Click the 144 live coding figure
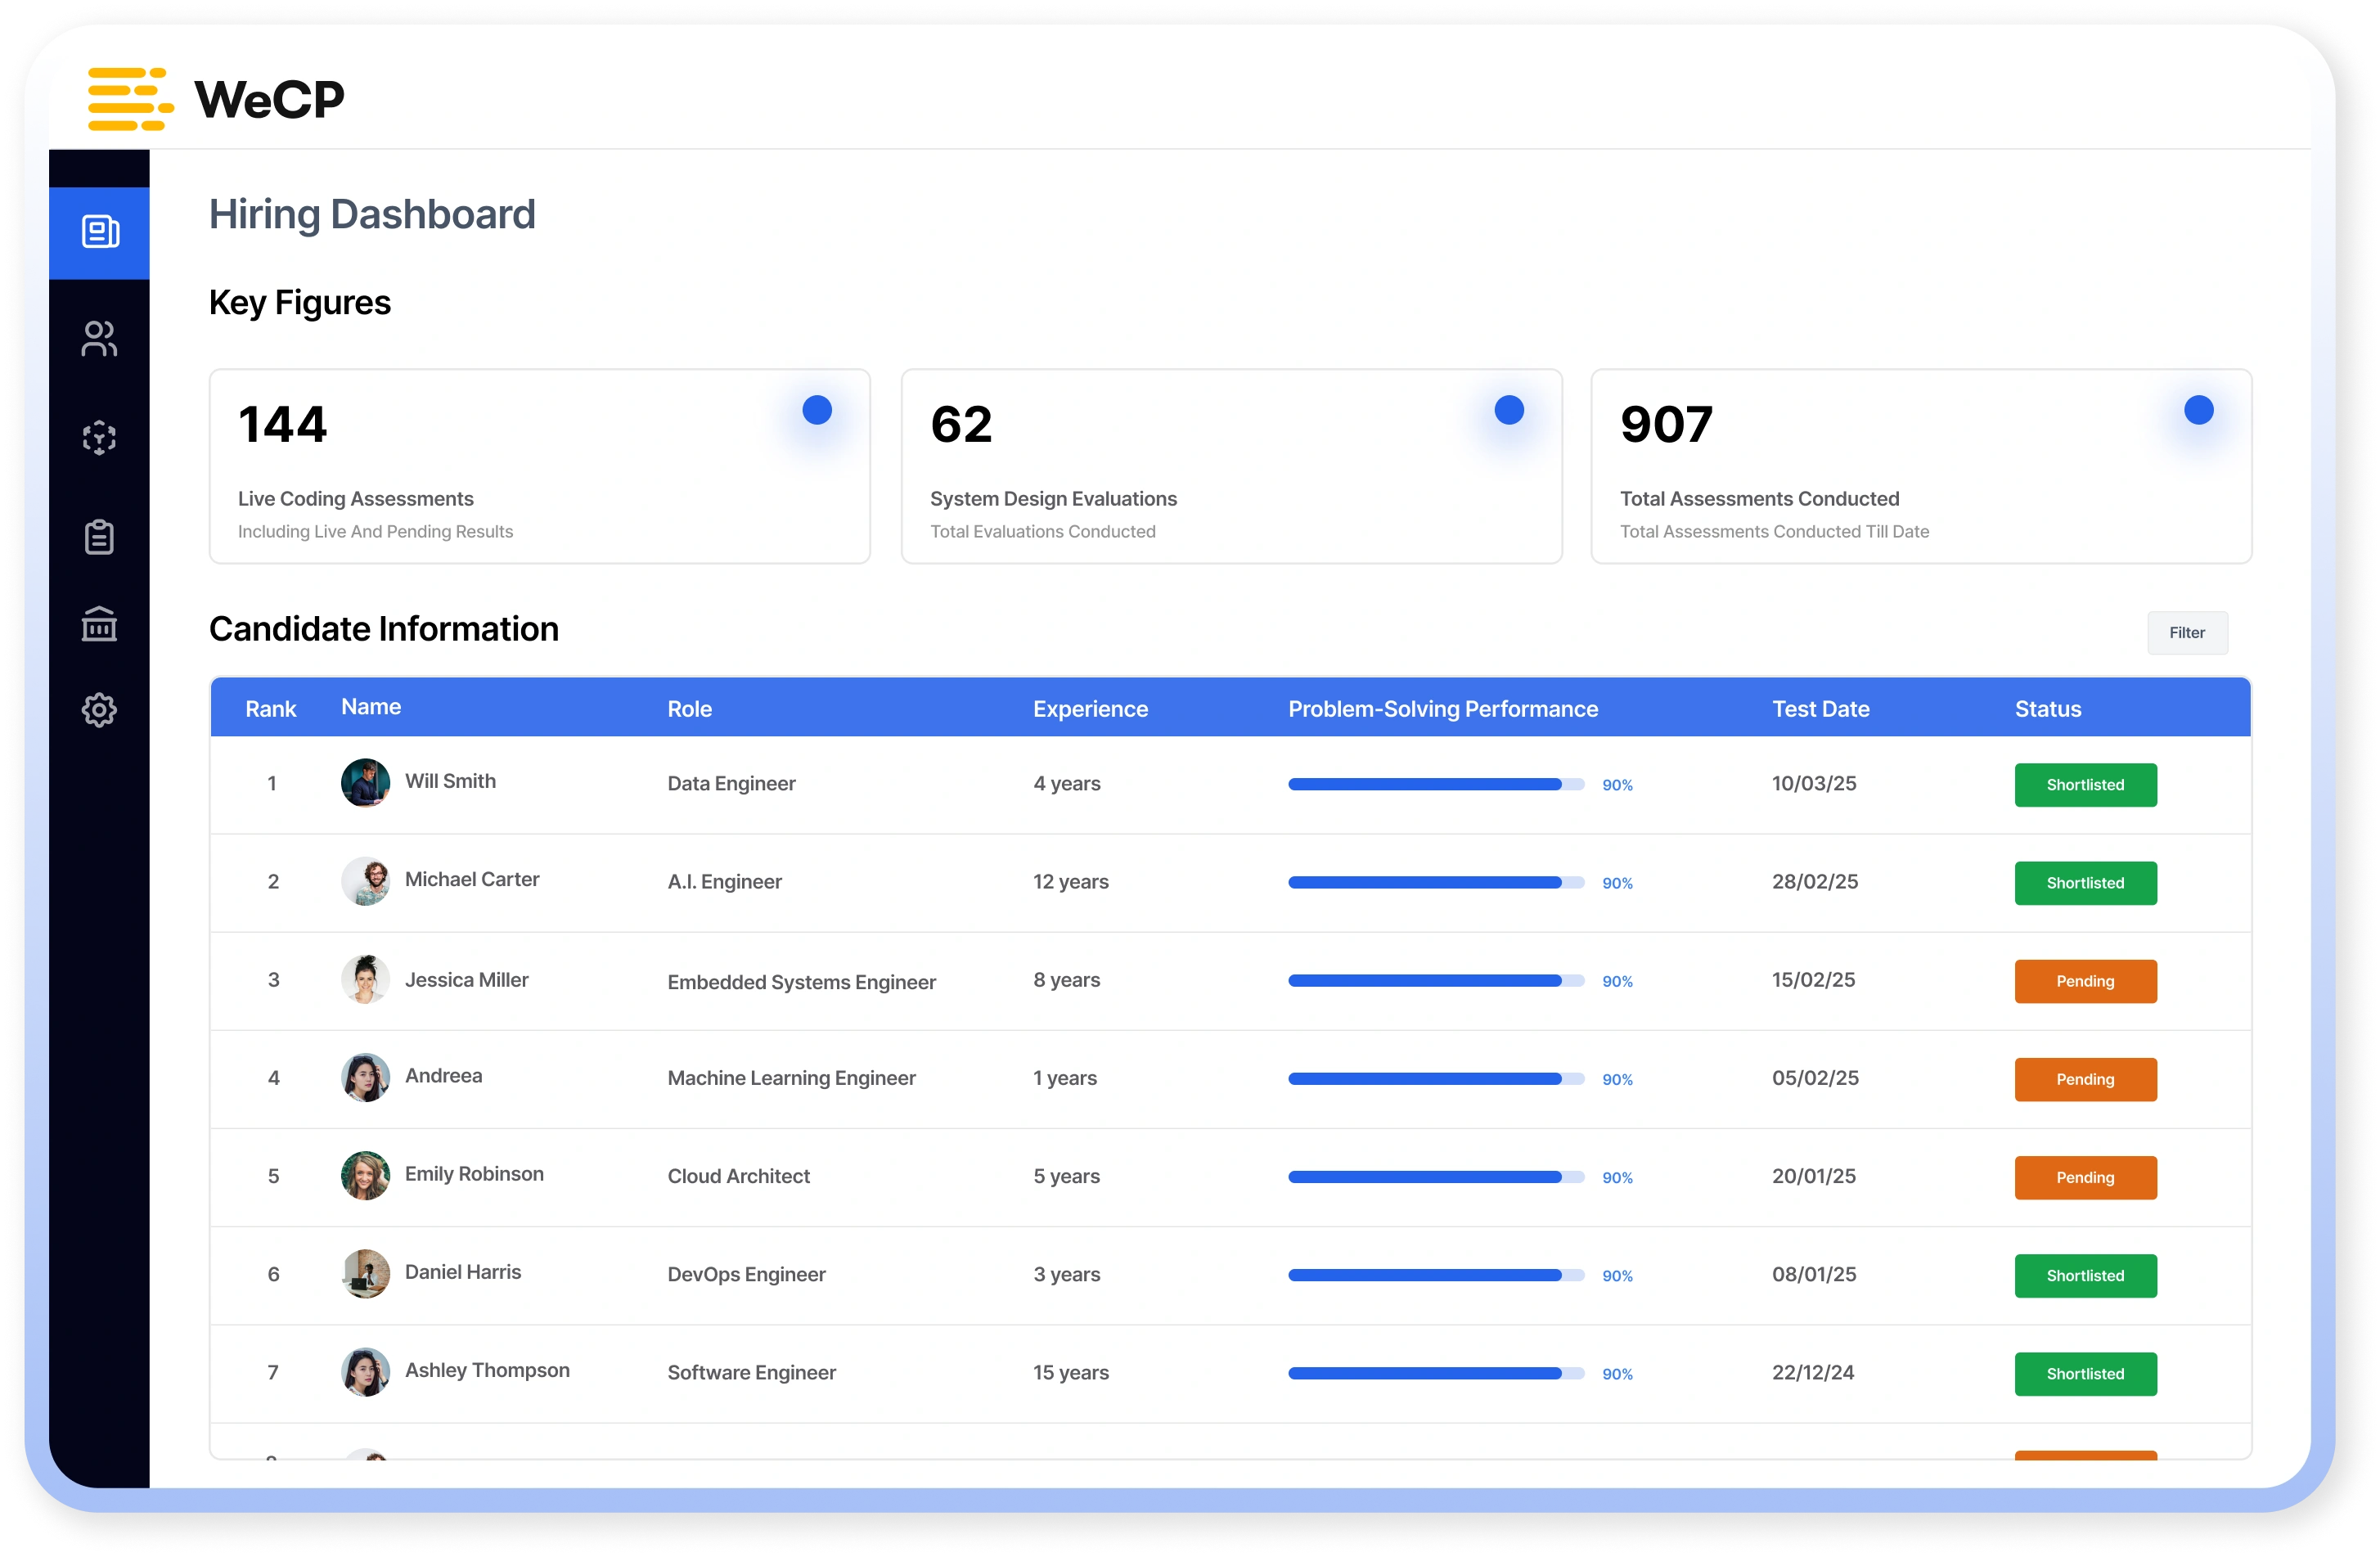The height and width of the screenshot is (1557, 2380). pyautogui.click(x=283, y=424)
